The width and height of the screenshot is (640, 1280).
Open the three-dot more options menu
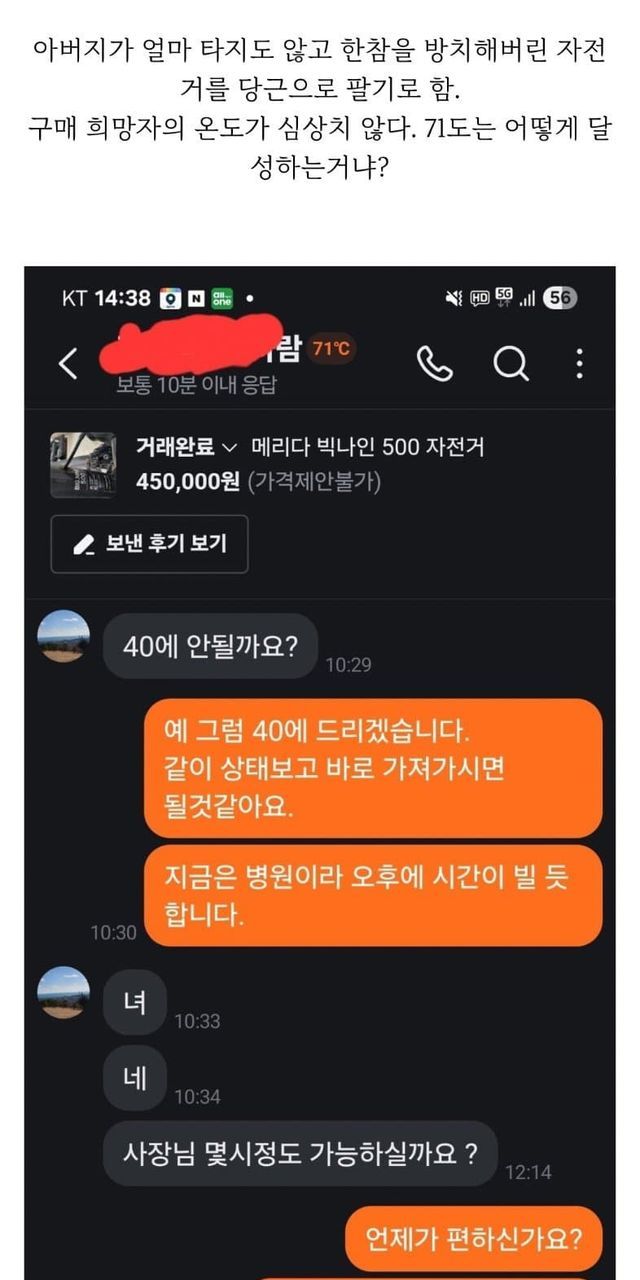[x=579, y=364]
